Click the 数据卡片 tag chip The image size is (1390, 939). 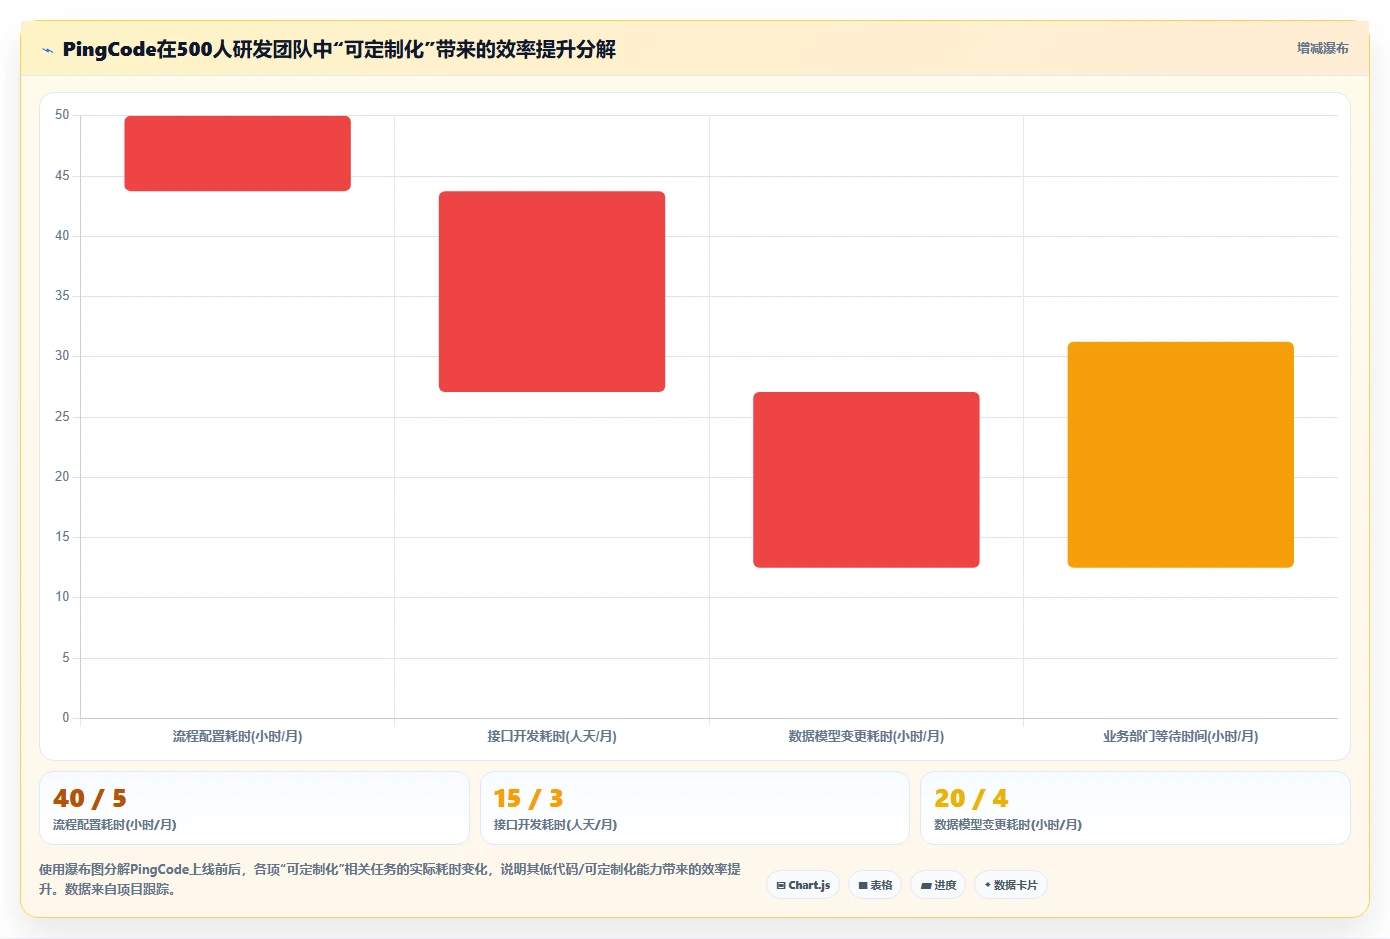tap(1011, 885)
